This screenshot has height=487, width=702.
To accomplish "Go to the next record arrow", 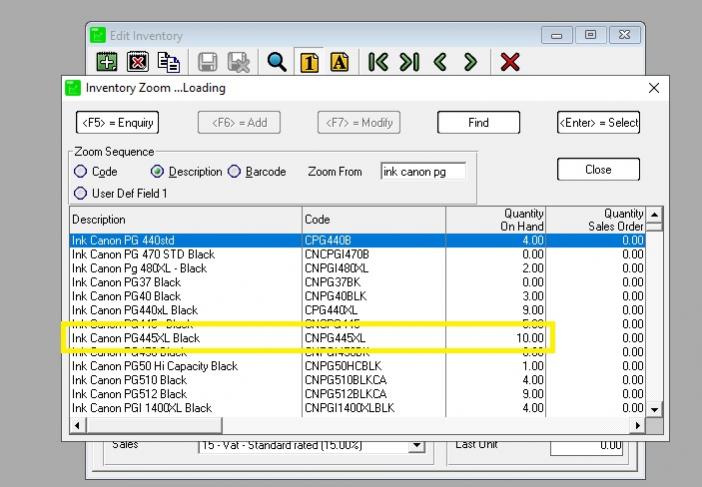I will click(x=469, y=62).
